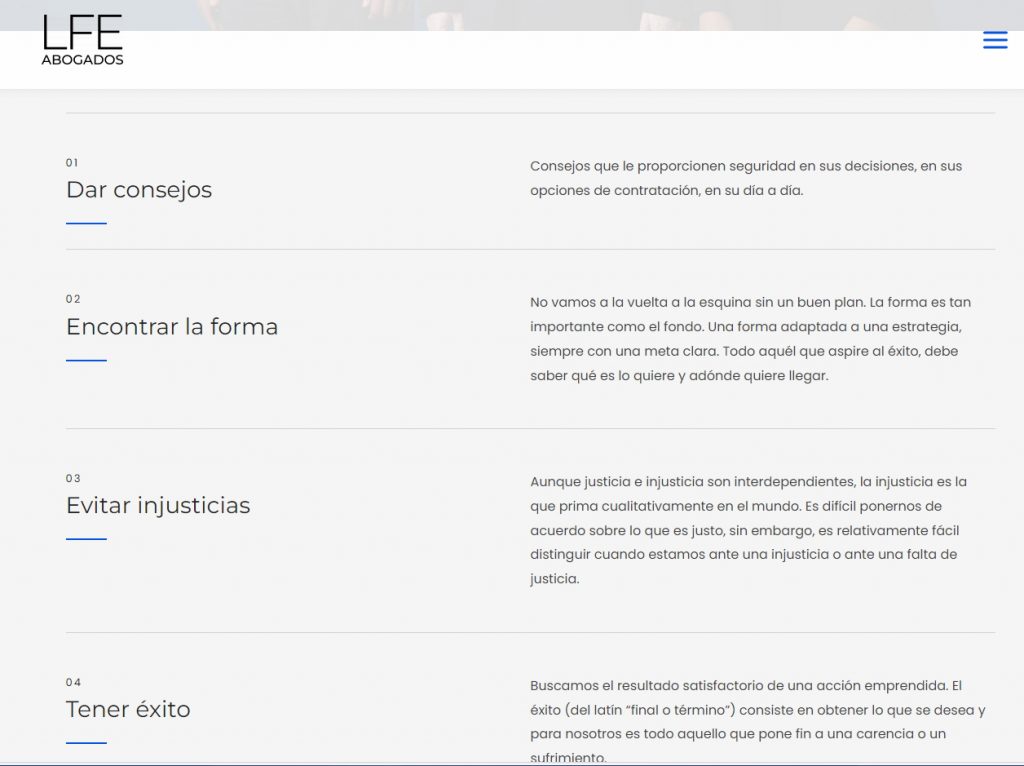Select the "Encontrar la forma" heading
The width and height of the screenshot is (1024, 766).
click(x=172, y=327)
